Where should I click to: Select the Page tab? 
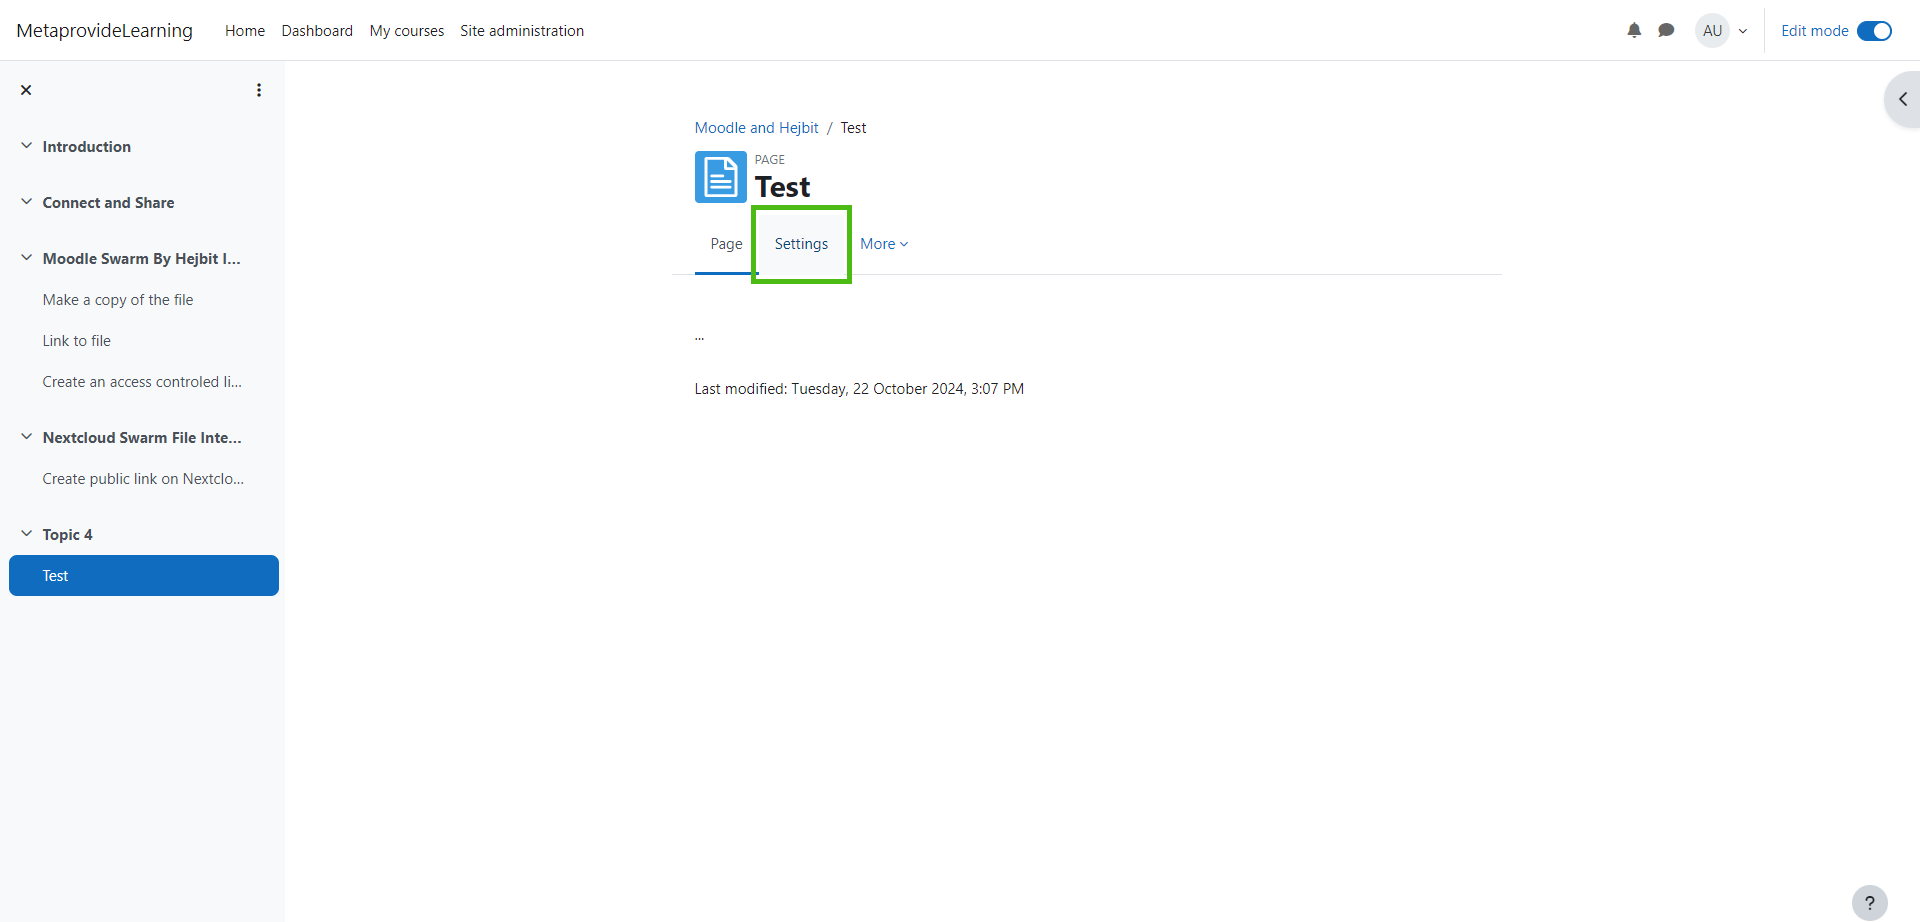coord(726,244)
